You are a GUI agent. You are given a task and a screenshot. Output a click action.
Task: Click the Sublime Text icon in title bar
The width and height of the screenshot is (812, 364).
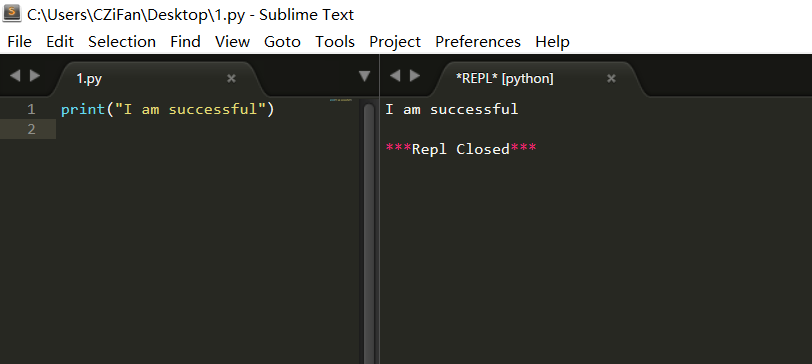point(12,13)
